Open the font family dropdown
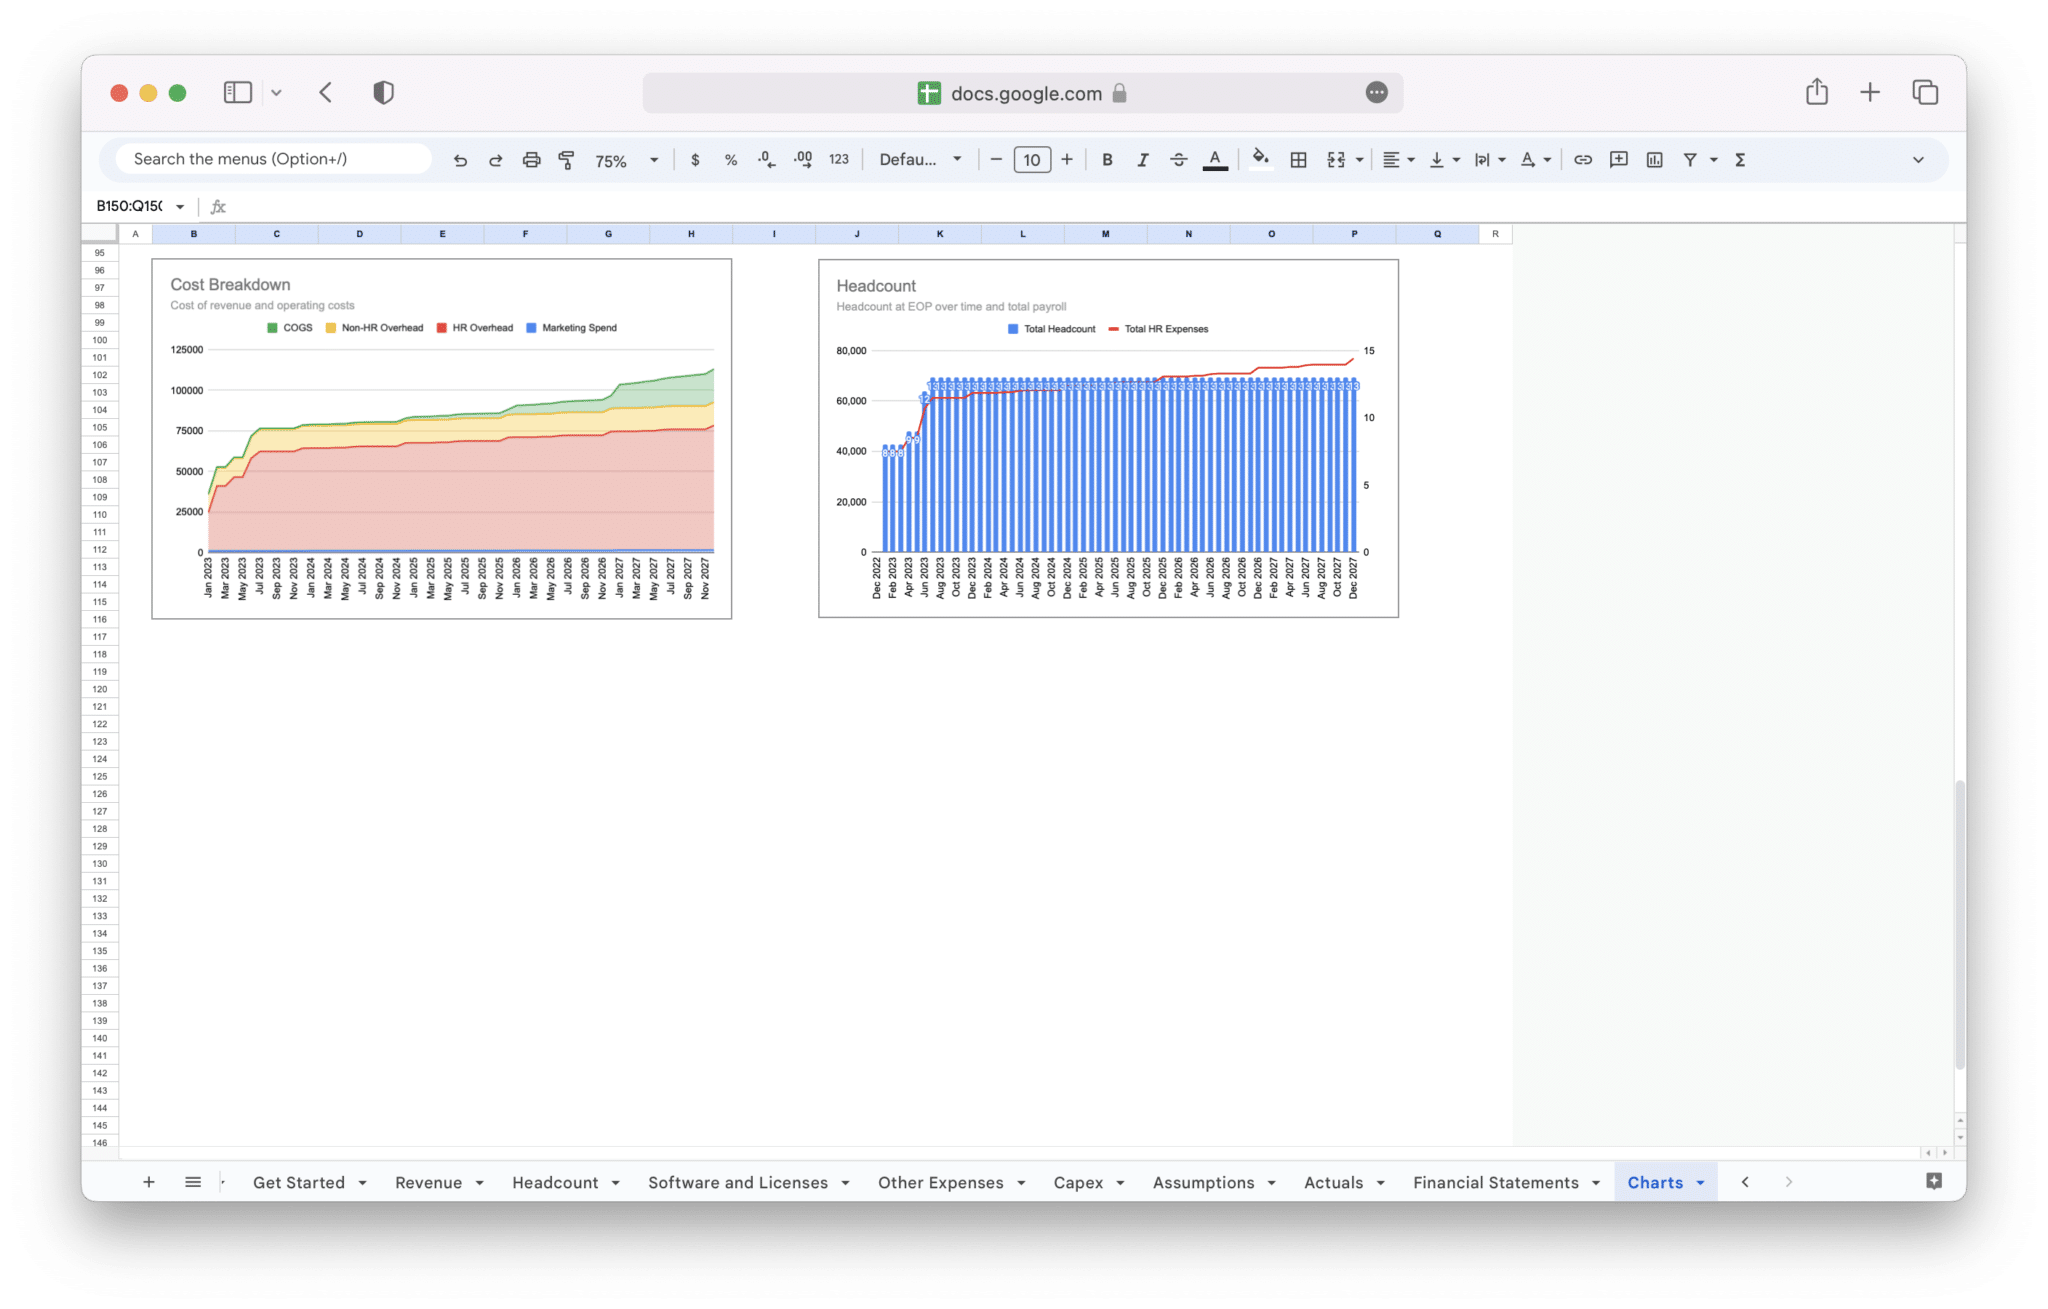This screenshot has width=2048, height=1309. click(920, 160)
